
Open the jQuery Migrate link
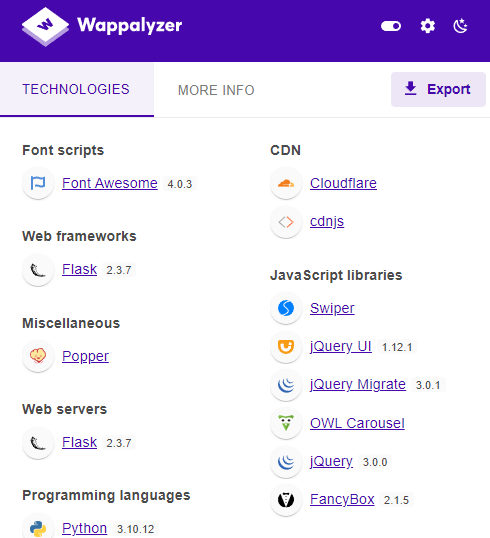tap(358, 385)
